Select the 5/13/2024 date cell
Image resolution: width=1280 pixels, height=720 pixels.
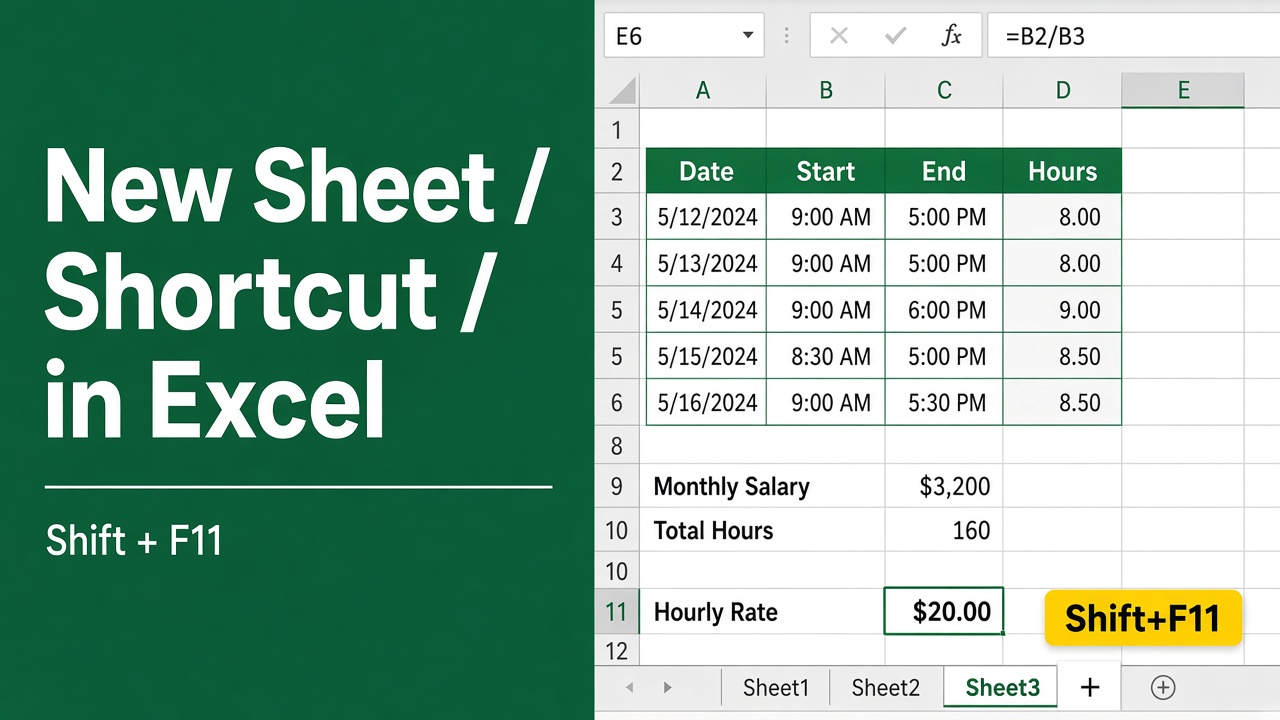tap(706, 264)
